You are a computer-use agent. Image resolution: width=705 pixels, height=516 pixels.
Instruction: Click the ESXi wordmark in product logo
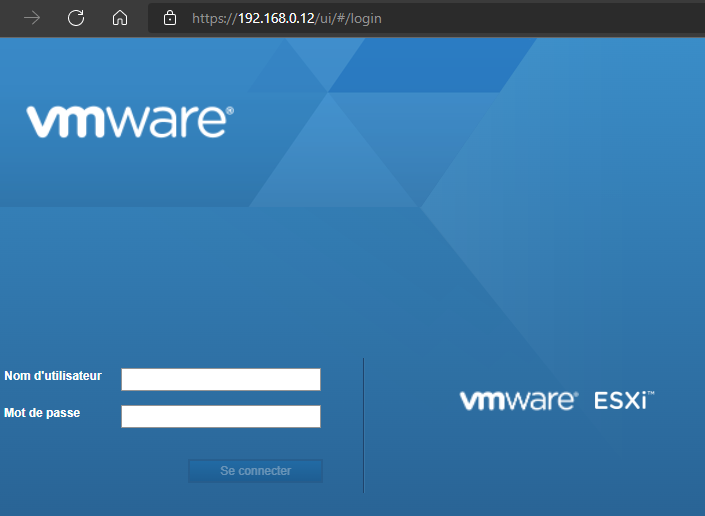(x=619, y=401)
